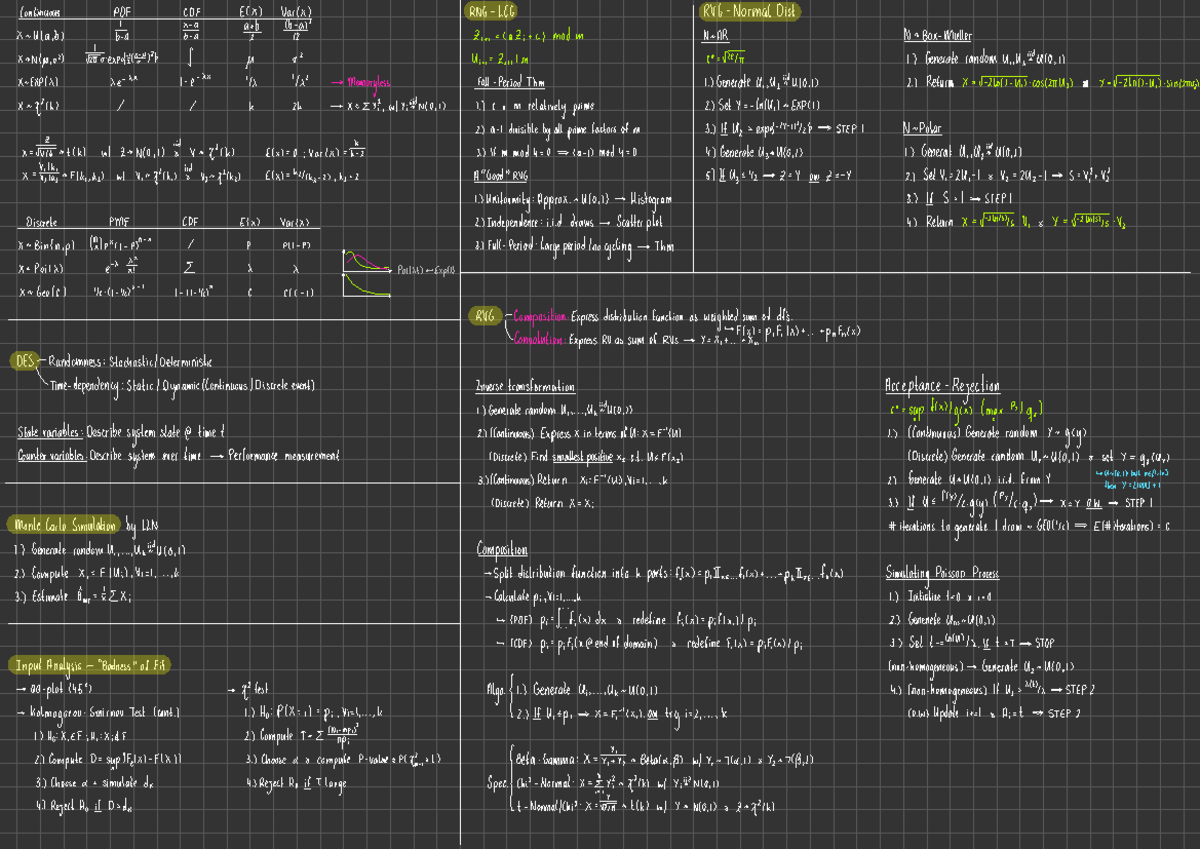Click the "X ~ Geo(c)" row label
The image size is (1200, 849).
pos(40,292)
